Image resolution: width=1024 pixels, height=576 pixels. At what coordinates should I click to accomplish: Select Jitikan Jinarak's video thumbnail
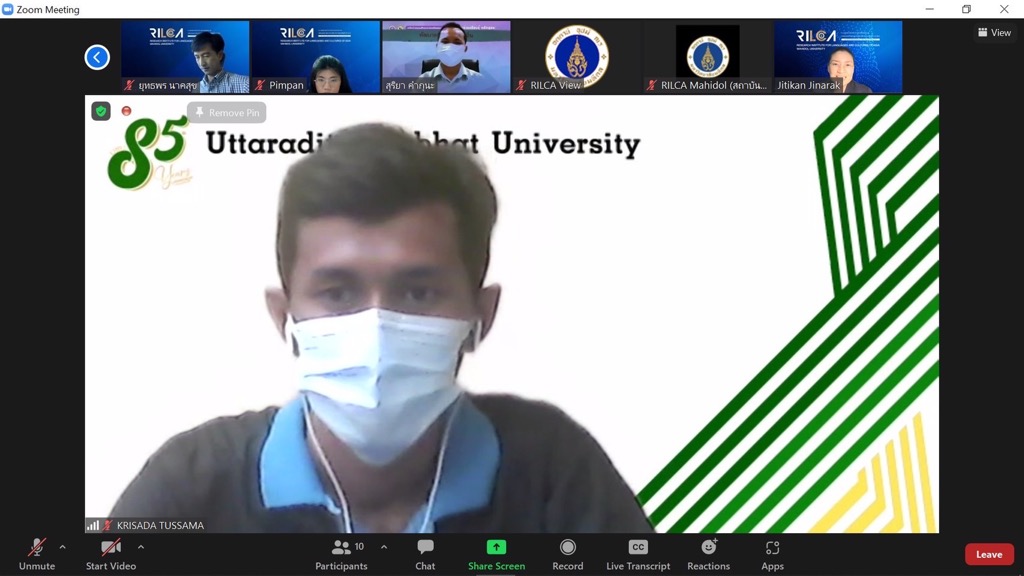(x=837, y=57)
